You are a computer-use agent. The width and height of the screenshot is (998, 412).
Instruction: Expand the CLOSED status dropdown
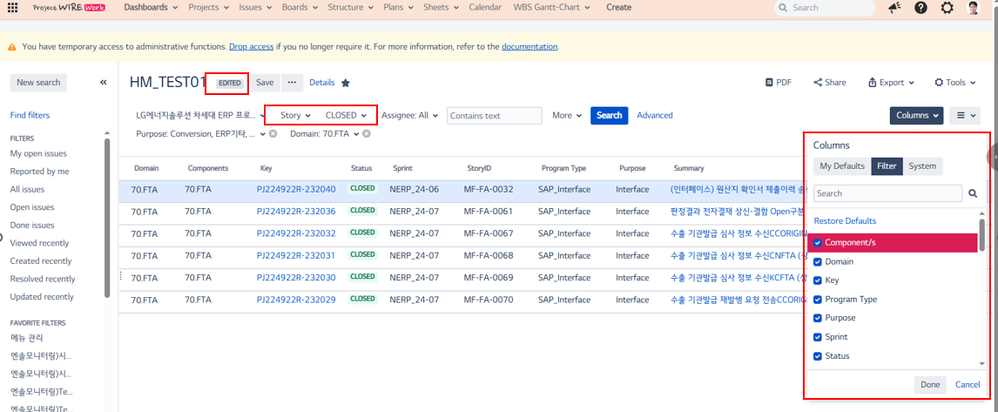346,115
